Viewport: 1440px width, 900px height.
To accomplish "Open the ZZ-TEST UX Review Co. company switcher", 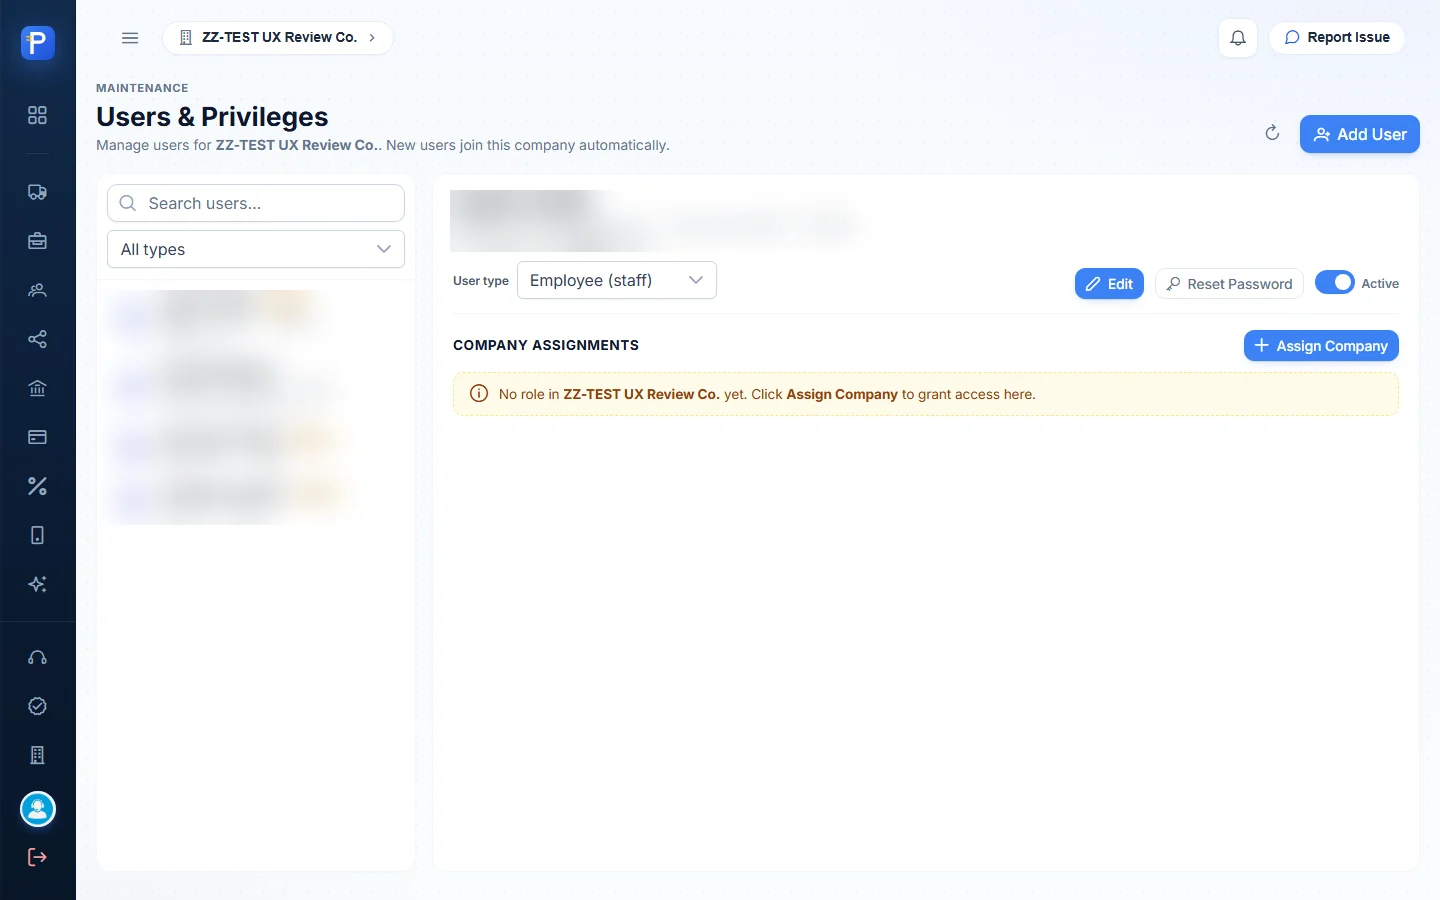I will point(278,38).
